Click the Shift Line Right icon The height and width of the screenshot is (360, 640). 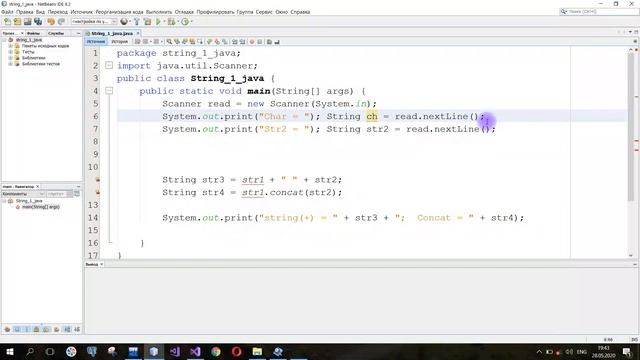click(x=242, y=42)
